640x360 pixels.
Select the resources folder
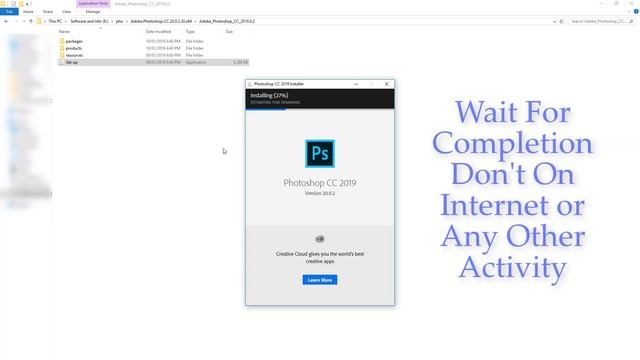pos(74,55)
